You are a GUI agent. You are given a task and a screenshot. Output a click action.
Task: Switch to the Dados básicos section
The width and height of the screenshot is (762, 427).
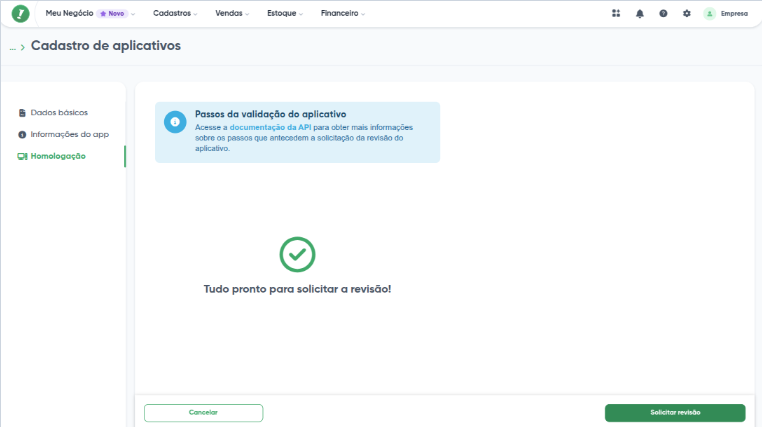[59, 112]
